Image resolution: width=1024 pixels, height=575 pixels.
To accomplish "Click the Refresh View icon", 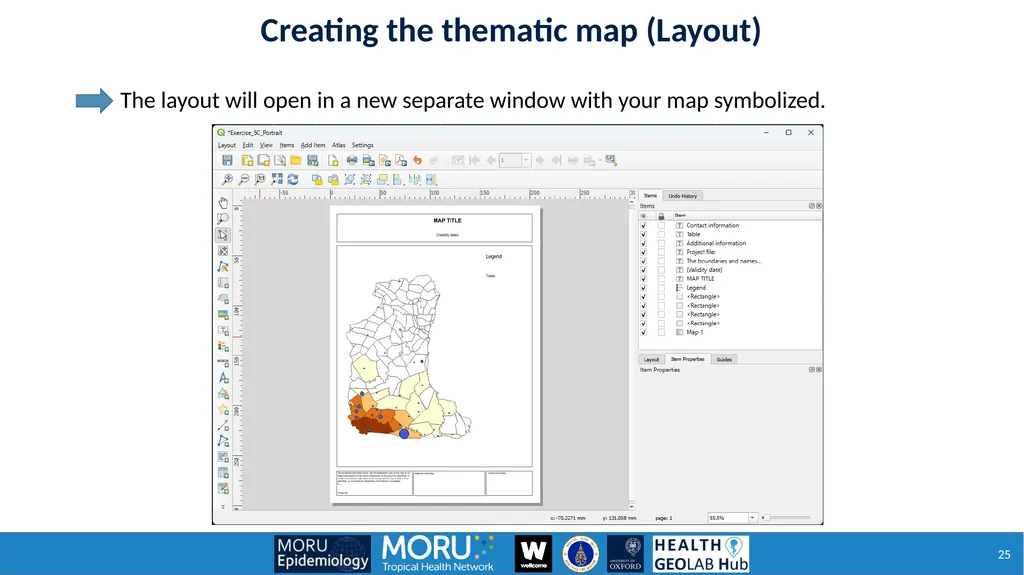I will coord(293,179).
